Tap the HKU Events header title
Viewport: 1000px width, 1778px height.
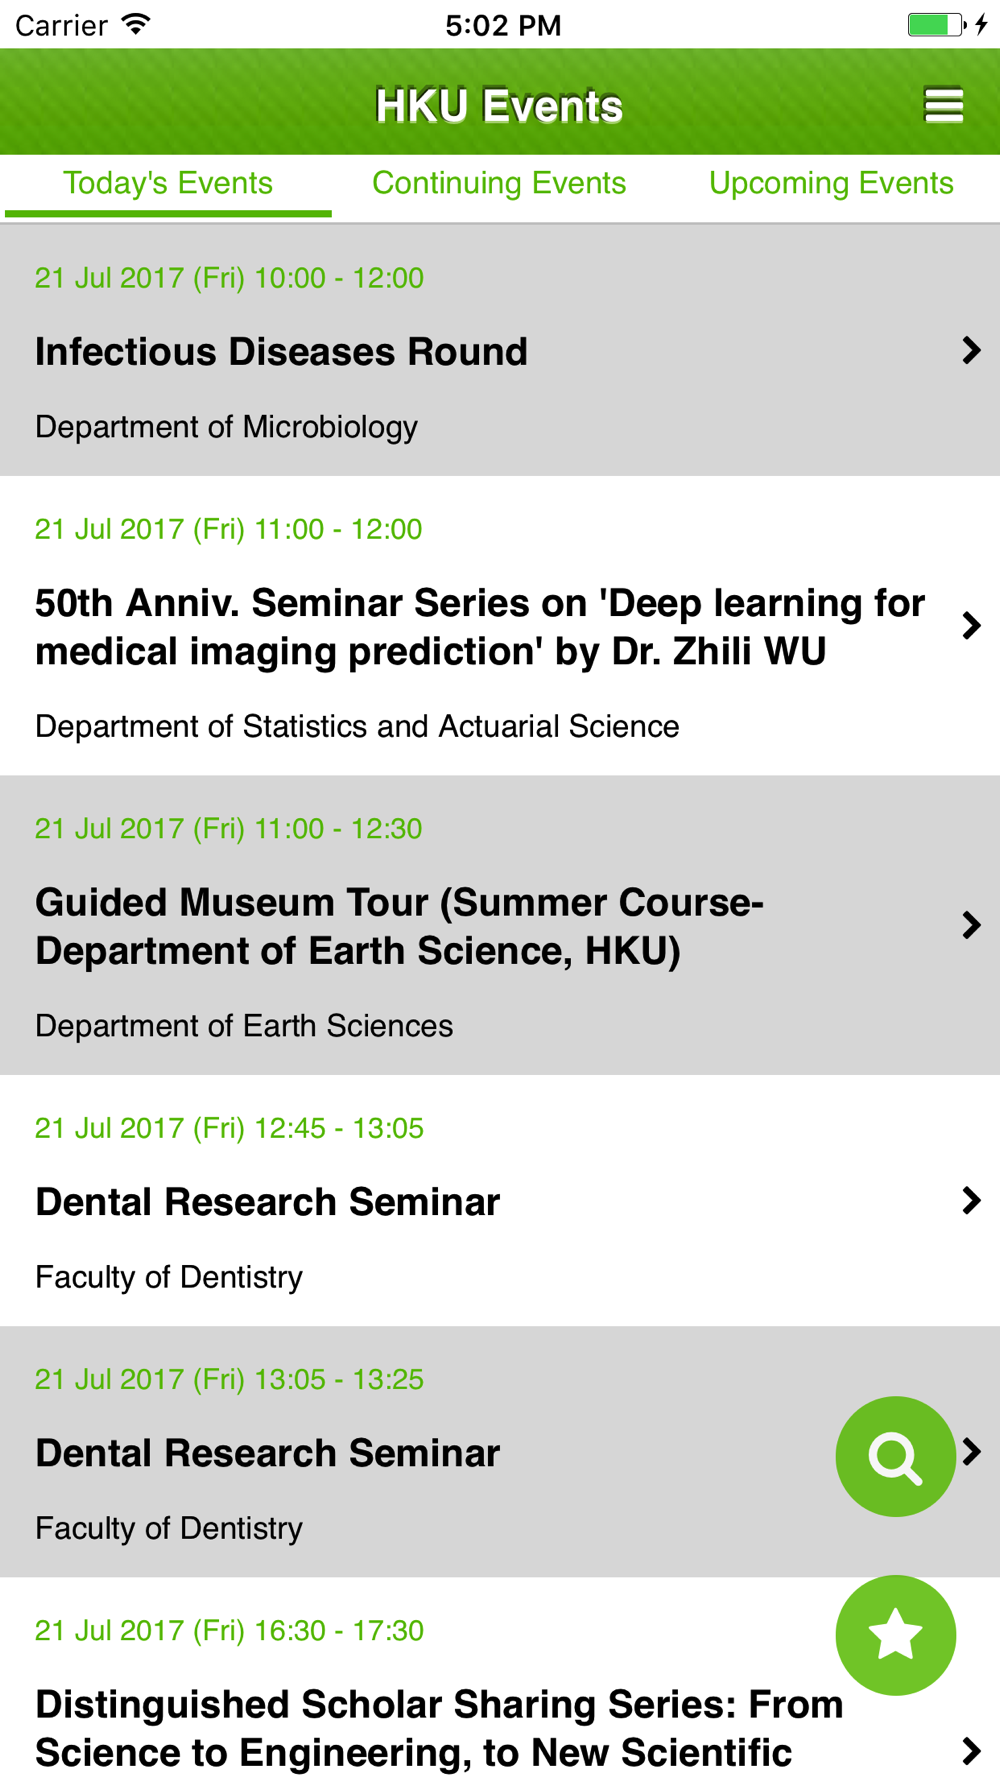point(499,106)
